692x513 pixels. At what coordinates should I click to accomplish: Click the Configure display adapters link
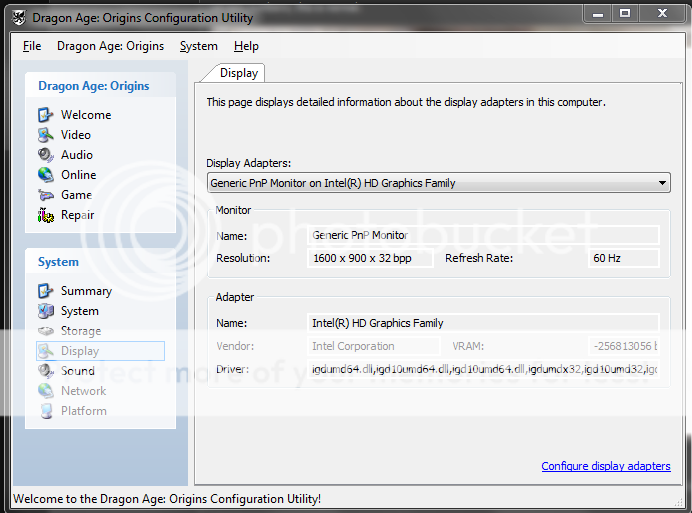click(605, 466)
